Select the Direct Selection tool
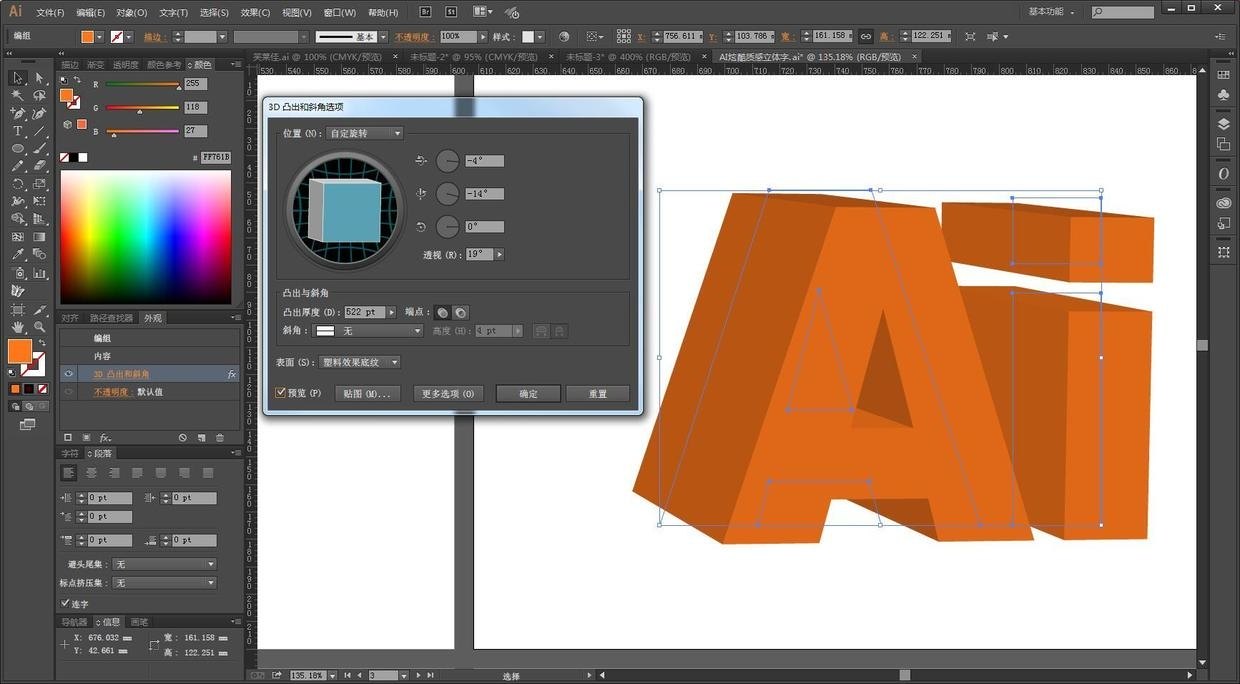The width and height of the screenshot is (1240, 684). click(x=39, y=78)
